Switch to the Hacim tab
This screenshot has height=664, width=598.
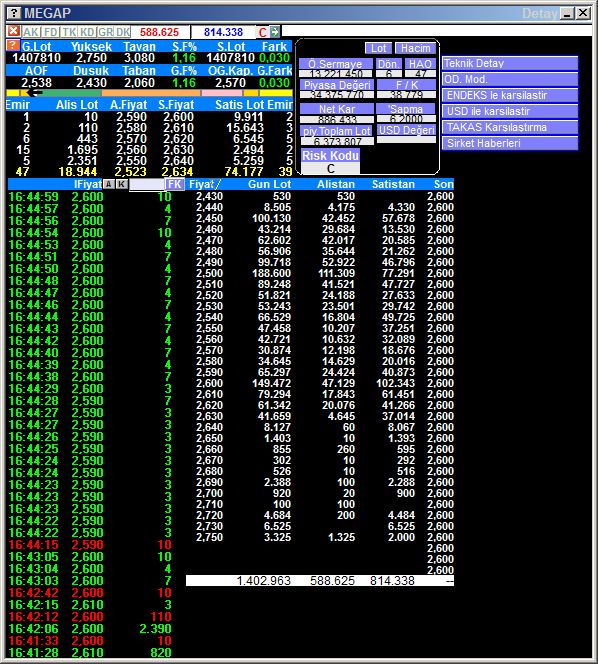pyautogui.click(x=415, y=48)
